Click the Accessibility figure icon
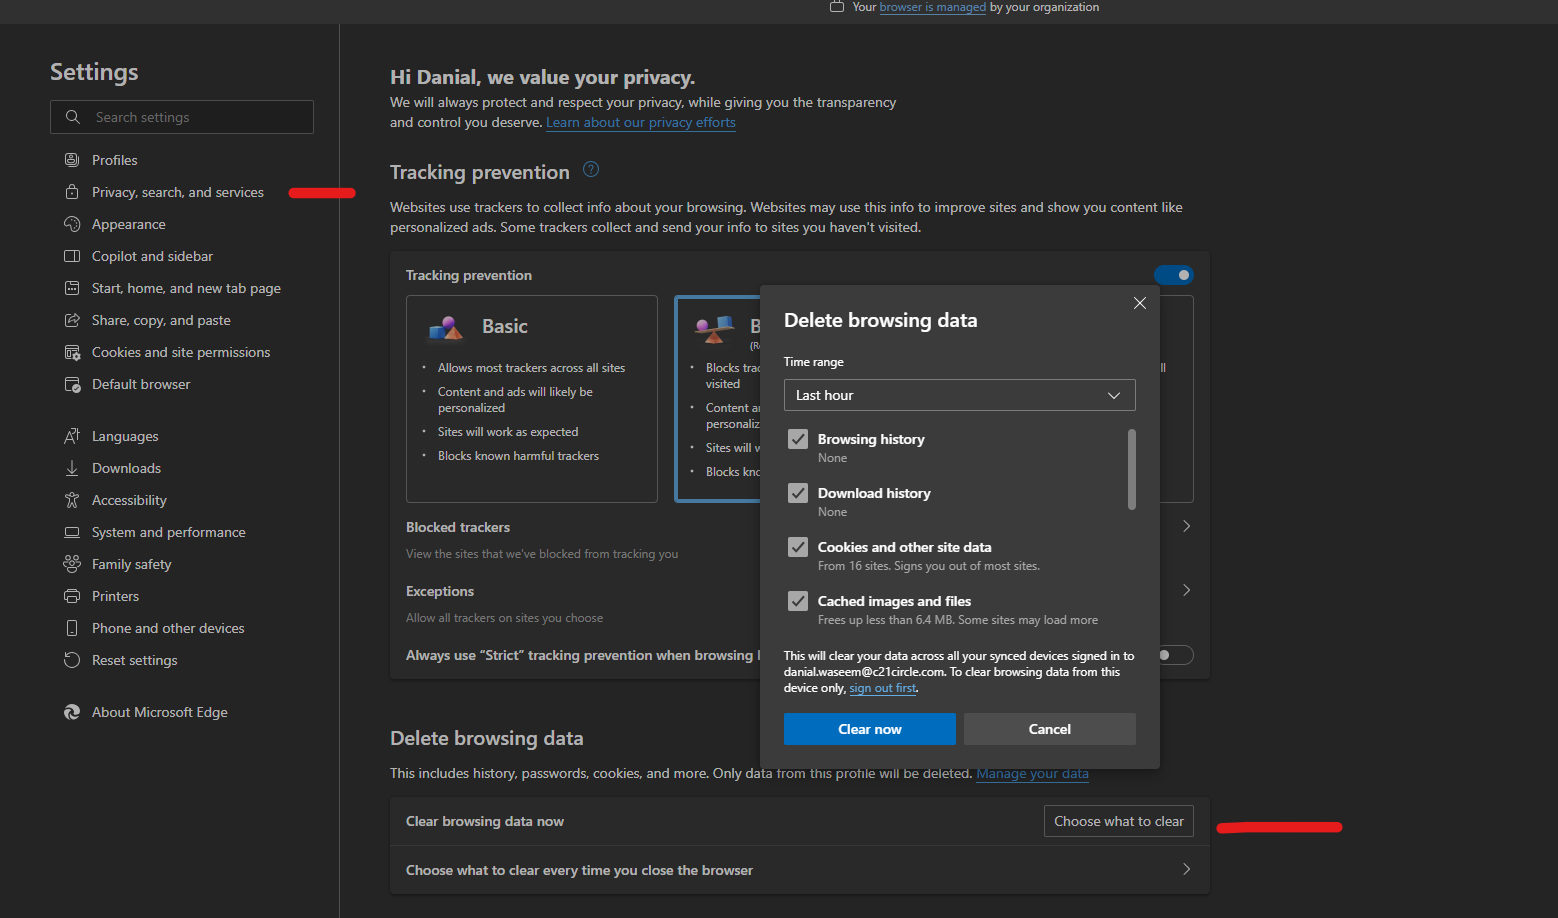Screen dimensions: 1558x918 tap(72, 500)
